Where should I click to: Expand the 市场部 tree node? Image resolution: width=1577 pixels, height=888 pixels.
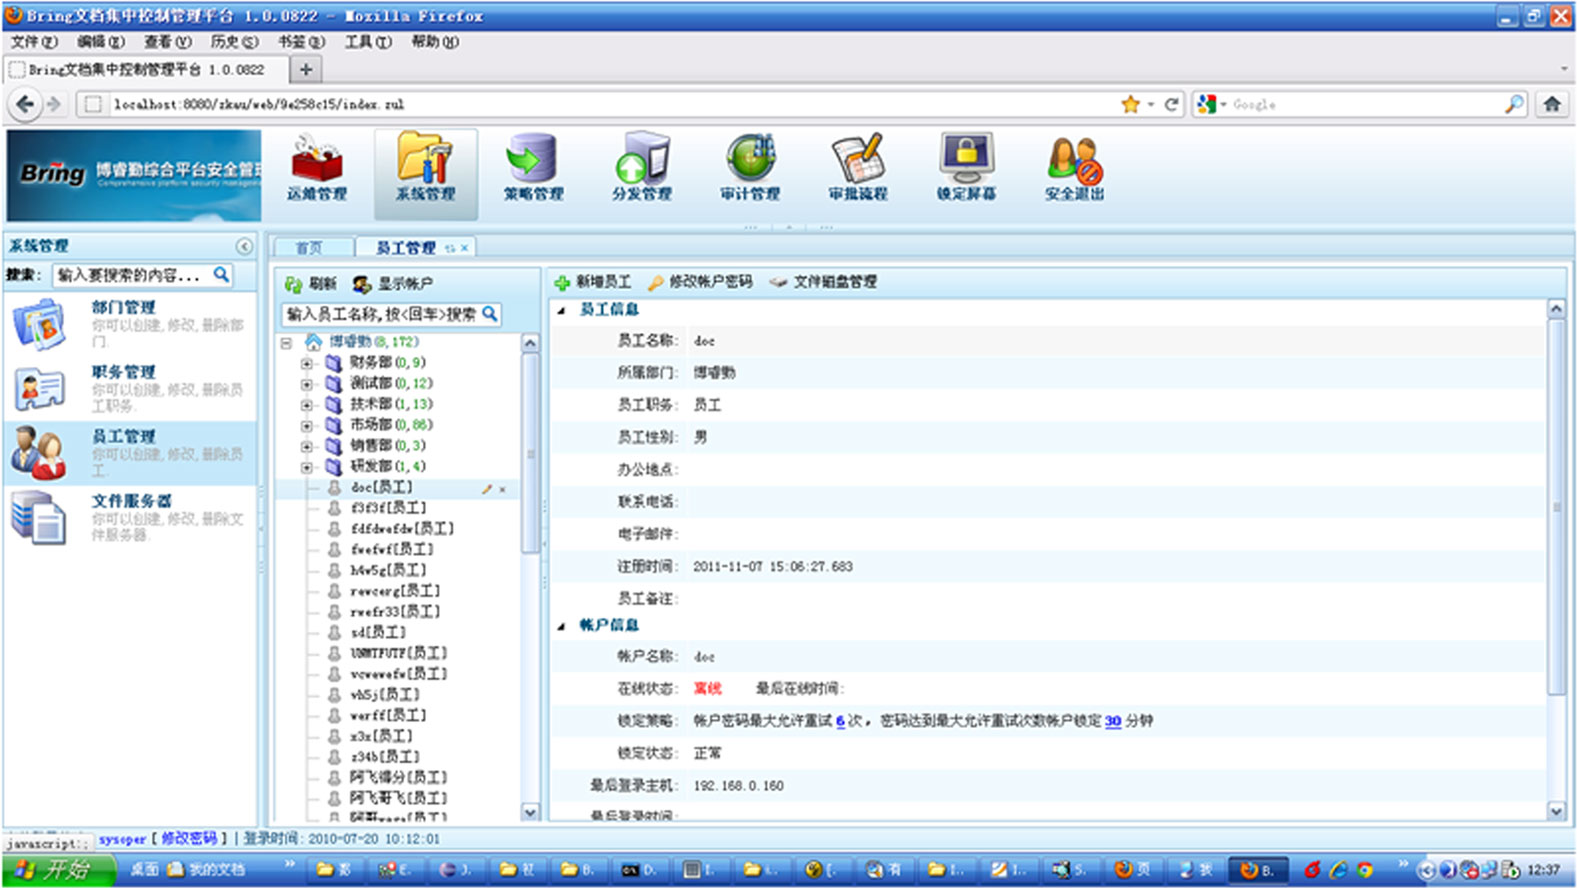click(x=307, y=425)
